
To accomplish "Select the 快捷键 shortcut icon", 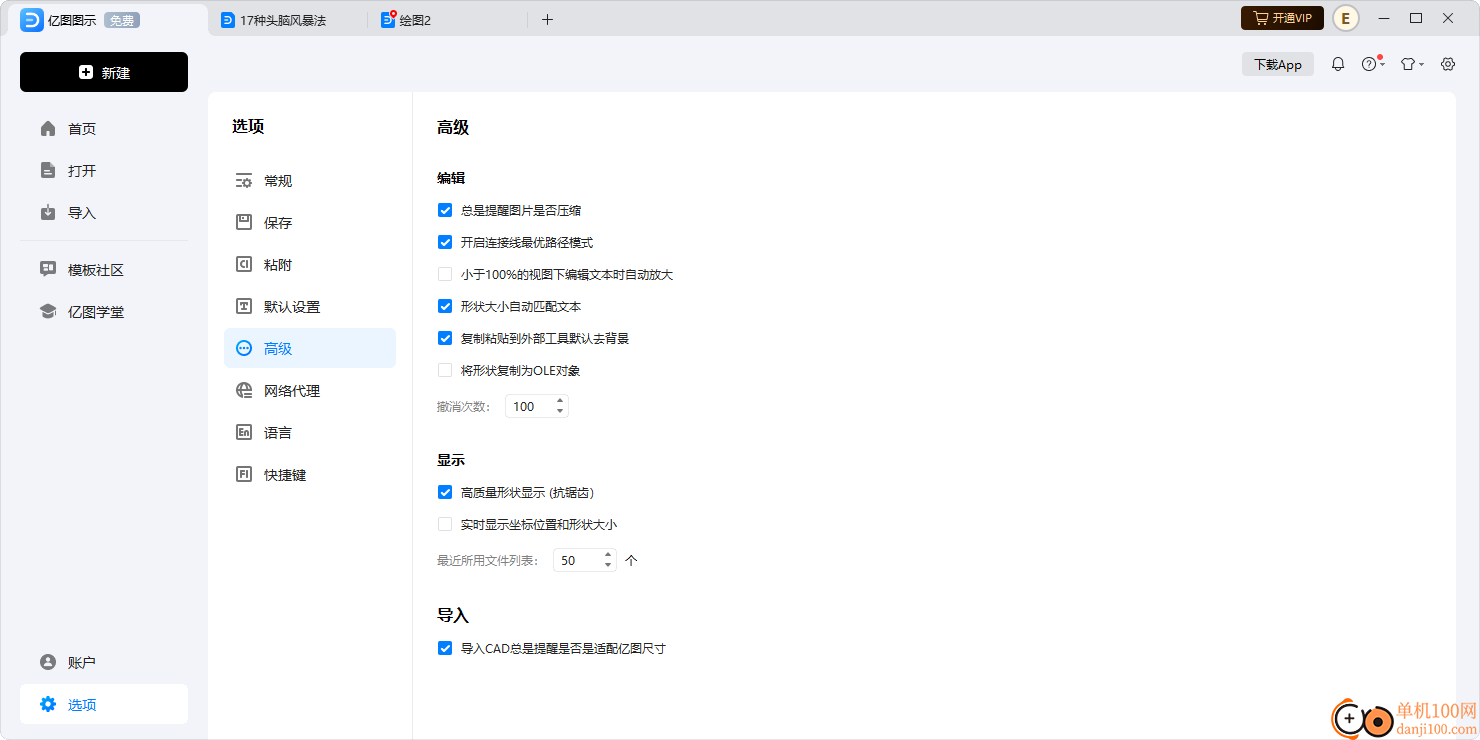I will click(x=244, y=475).
